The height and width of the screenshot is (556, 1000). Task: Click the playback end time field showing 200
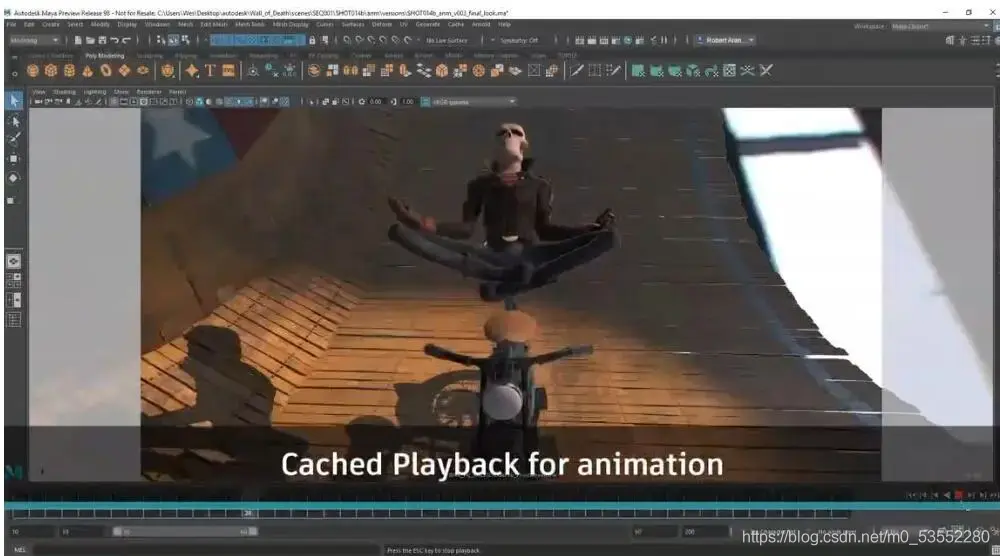[706, 531]
